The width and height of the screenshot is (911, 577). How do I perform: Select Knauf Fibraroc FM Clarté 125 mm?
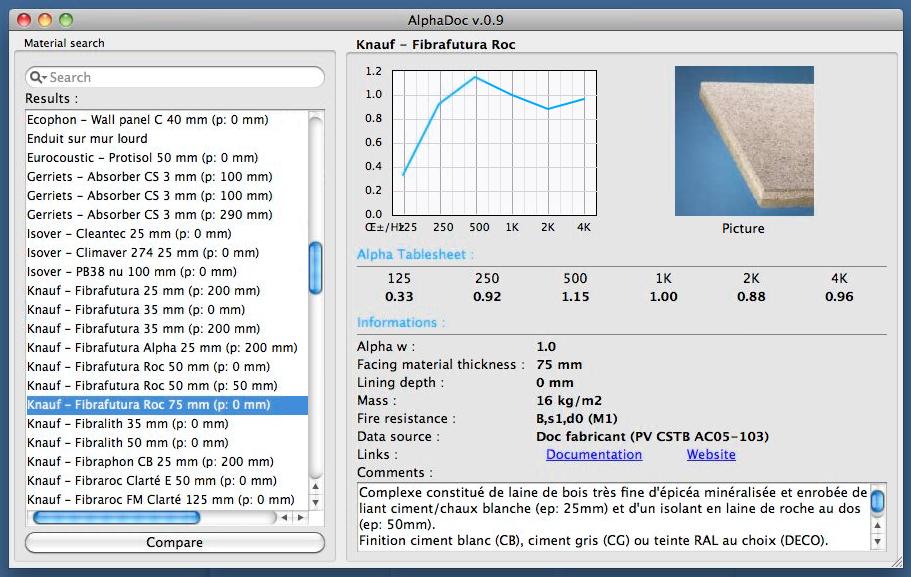pos(160,499)
